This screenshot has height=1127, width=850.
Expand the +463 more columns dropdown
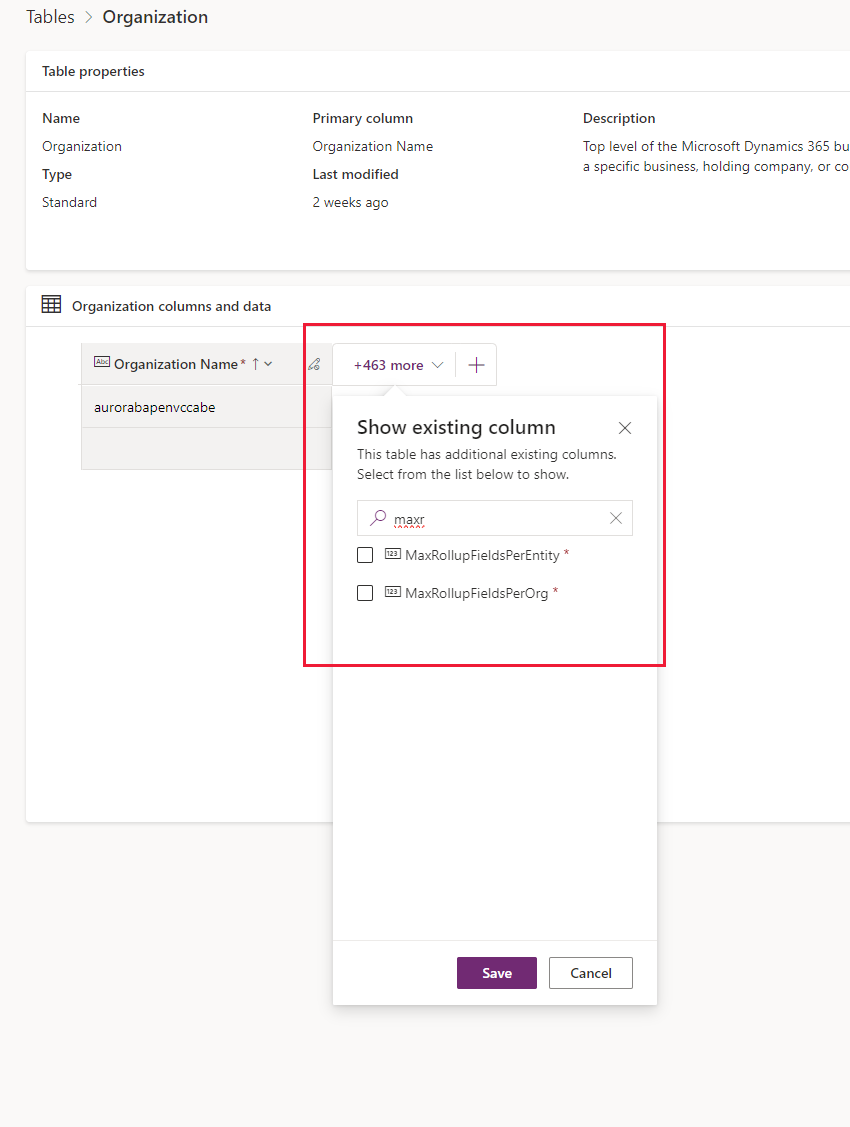398,365
